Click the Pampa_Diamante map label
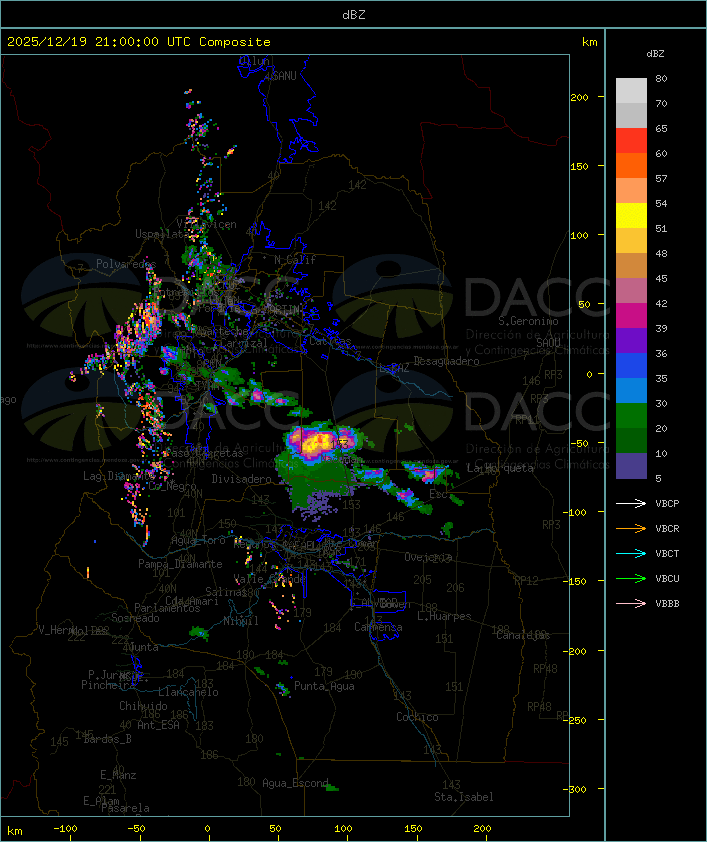707x842 pixels. coord(180,564)
